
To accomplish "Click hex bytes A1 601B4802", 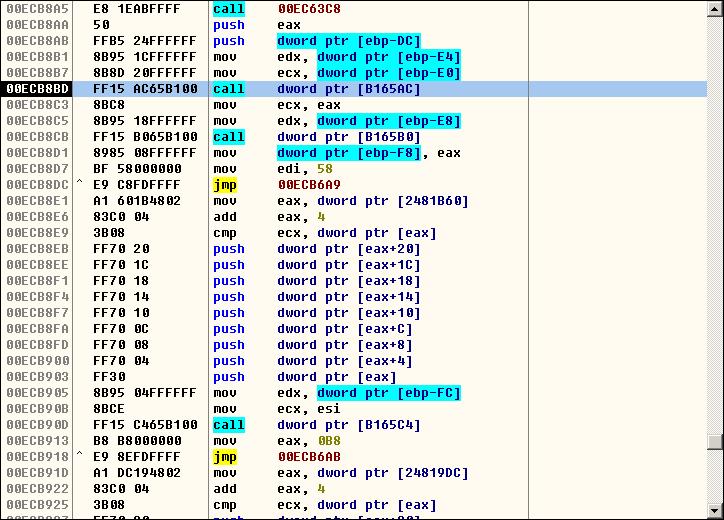I will tap(137, 201).
